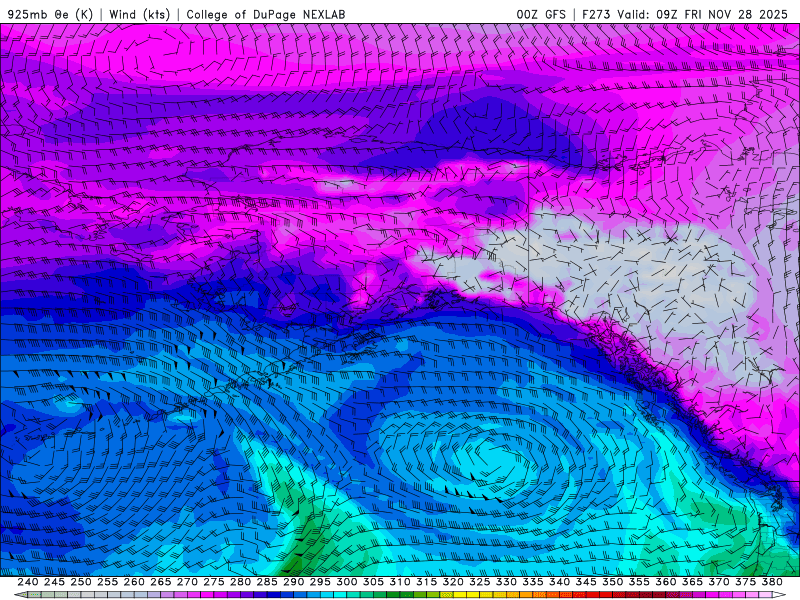Image resolution: width=800 pixels, height=600 pixels.
Task: Click the 300 value on the color scale
Action: pyautogui.click(x=346, y=582)
